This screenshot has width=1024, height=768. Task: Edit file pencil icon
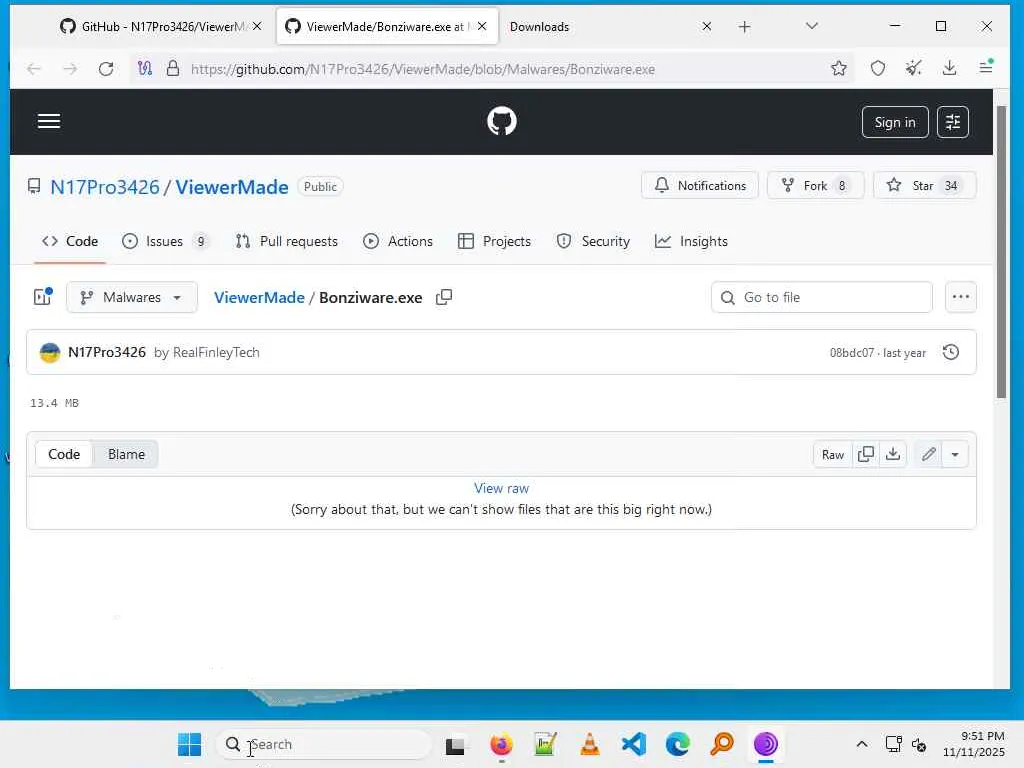coord(929,455)
